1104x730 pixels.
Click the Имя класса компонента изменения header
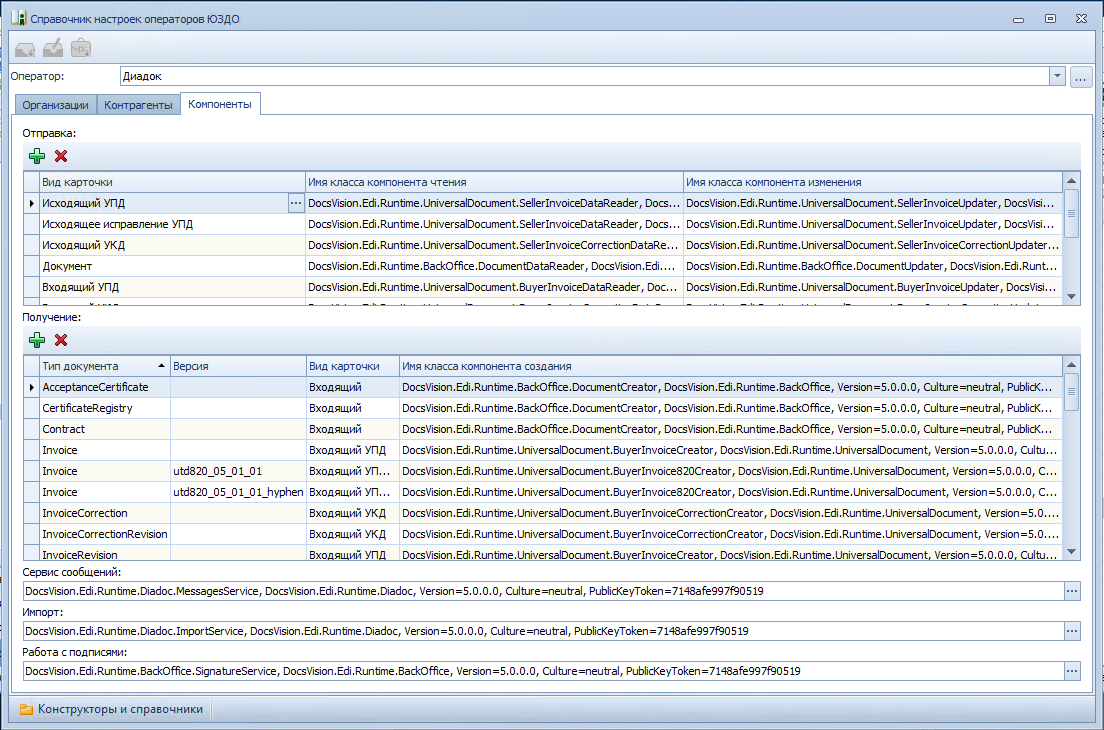point(872,182)
